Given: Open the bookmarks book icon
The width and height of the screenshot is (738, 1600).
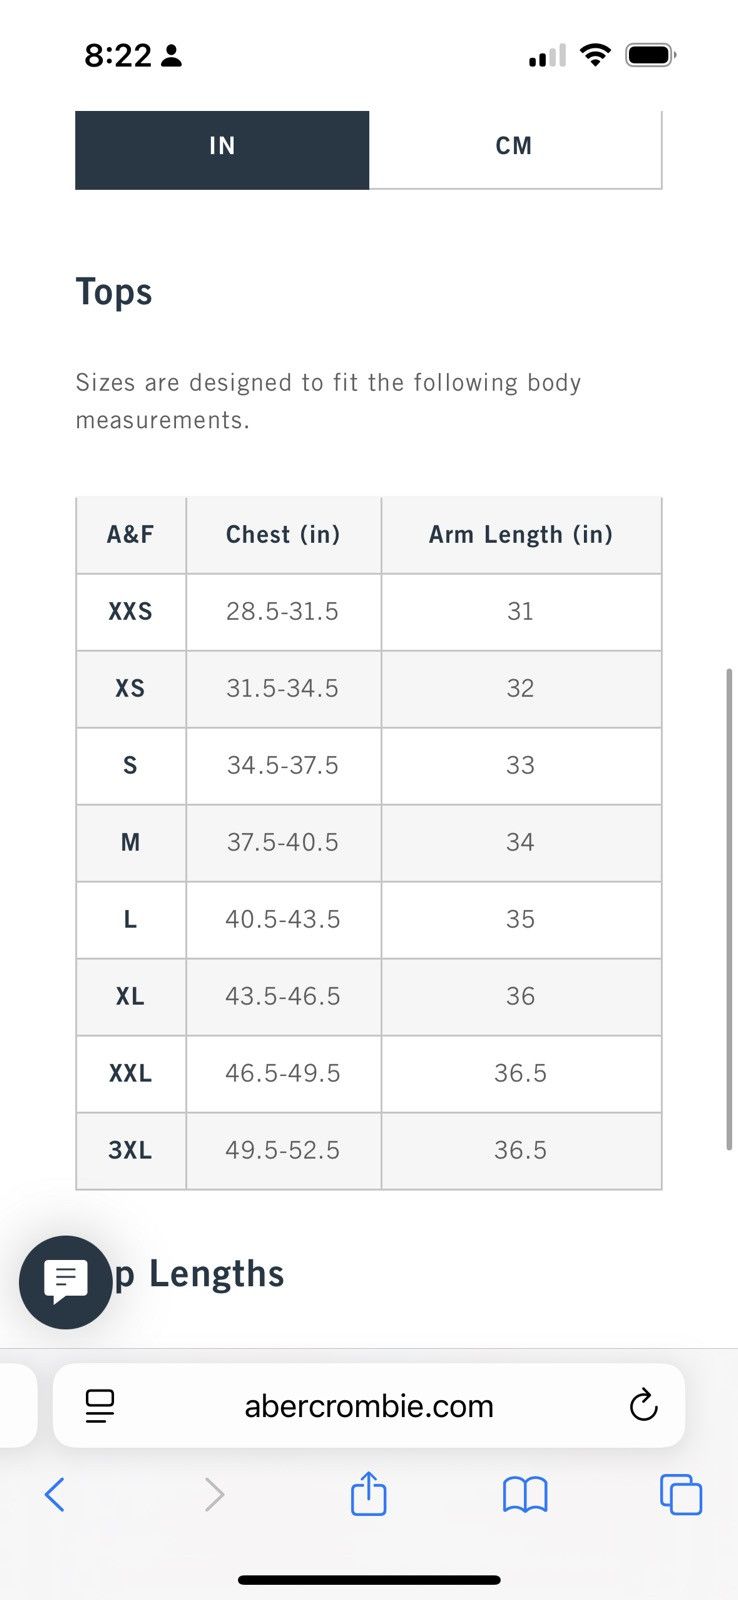Looking at the screenshot, I should pyautogui.click(x=525, y=1495).
